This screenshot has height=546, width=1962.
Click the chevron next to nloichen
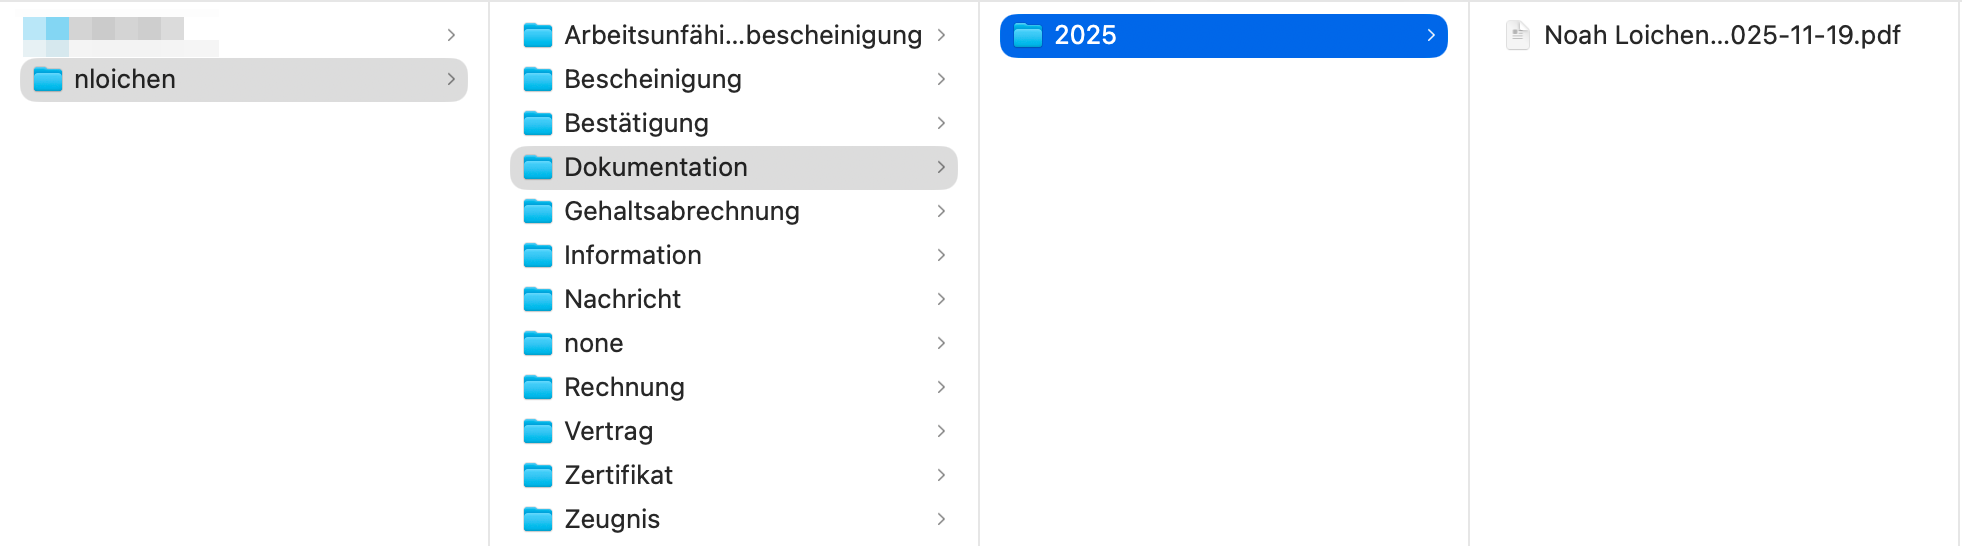point(451,79)
